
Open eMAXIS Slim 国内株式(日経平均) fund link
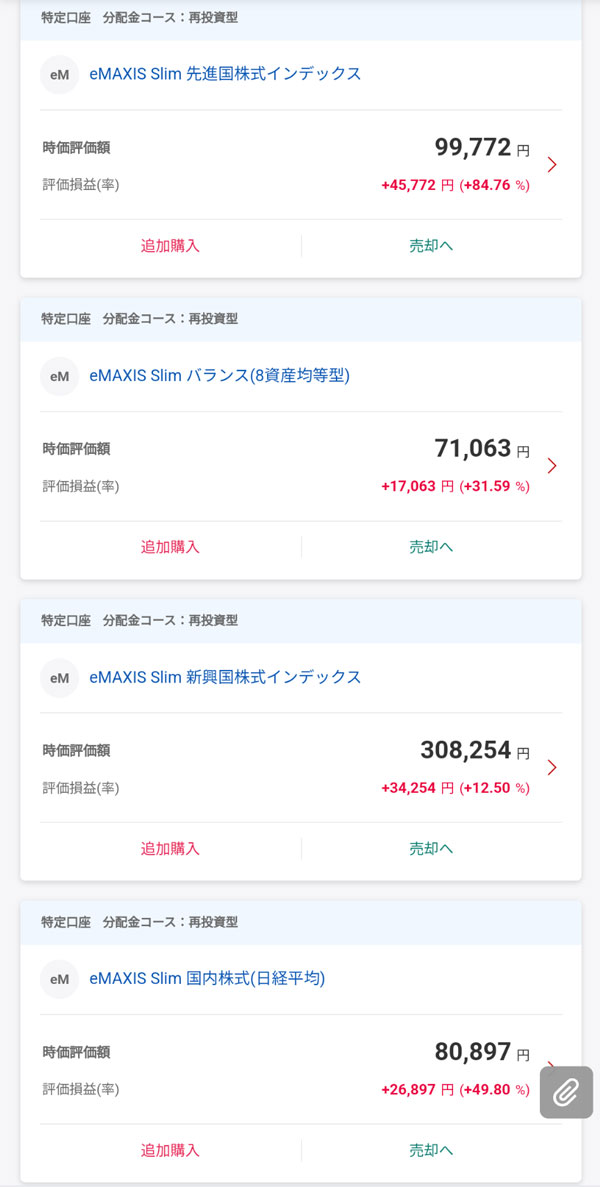[x=207, y=979]
